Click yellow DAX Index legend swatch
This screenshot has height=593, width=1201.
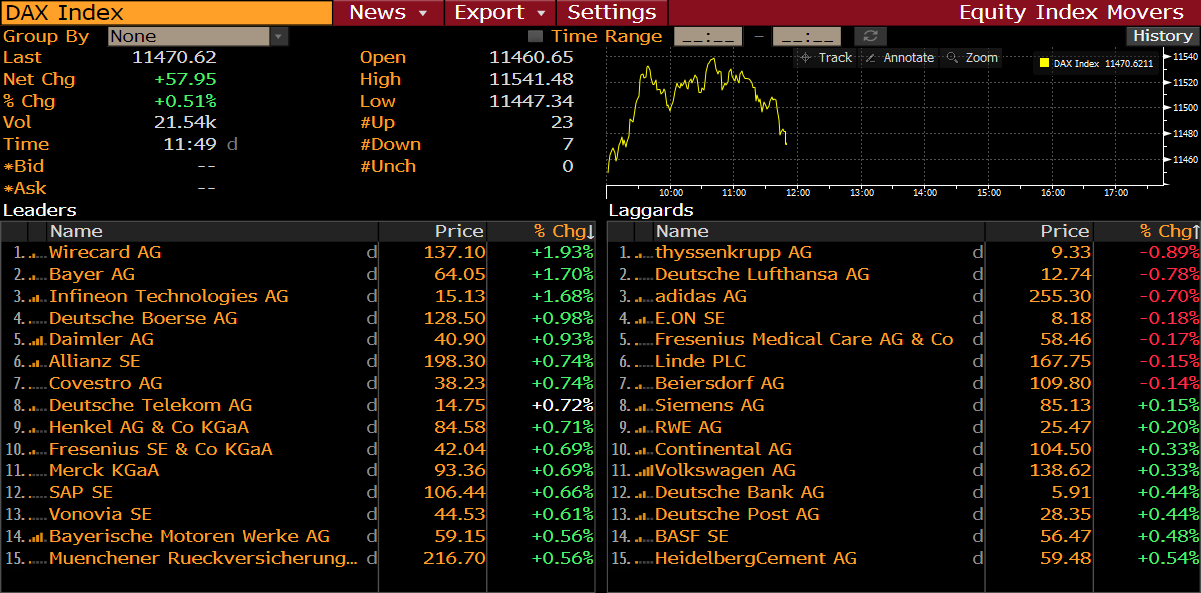[1044, 63]
